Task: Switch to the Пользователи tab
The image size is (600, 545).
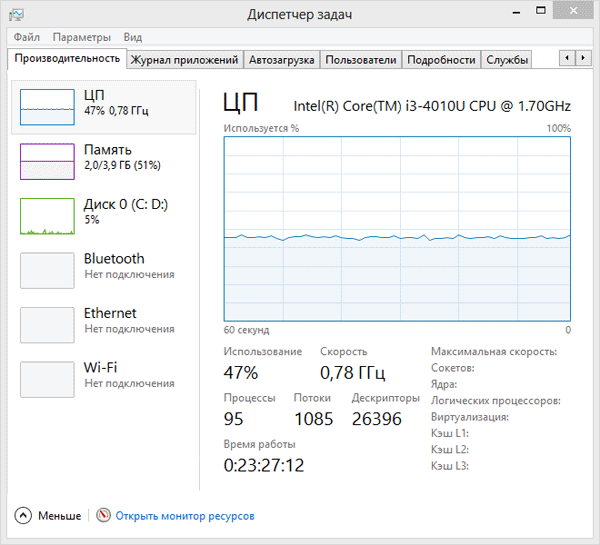Action: coord(361,60)
